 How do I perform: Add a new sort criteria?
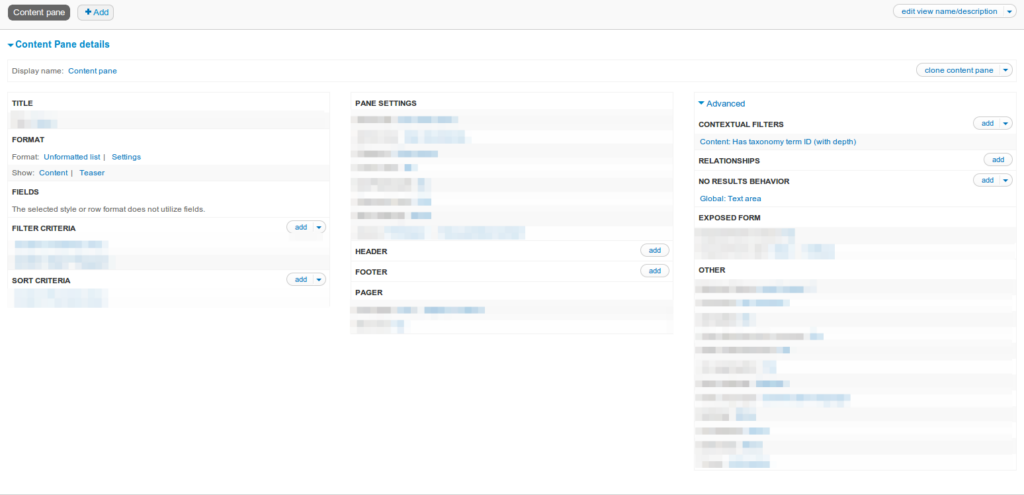[300, 279]
